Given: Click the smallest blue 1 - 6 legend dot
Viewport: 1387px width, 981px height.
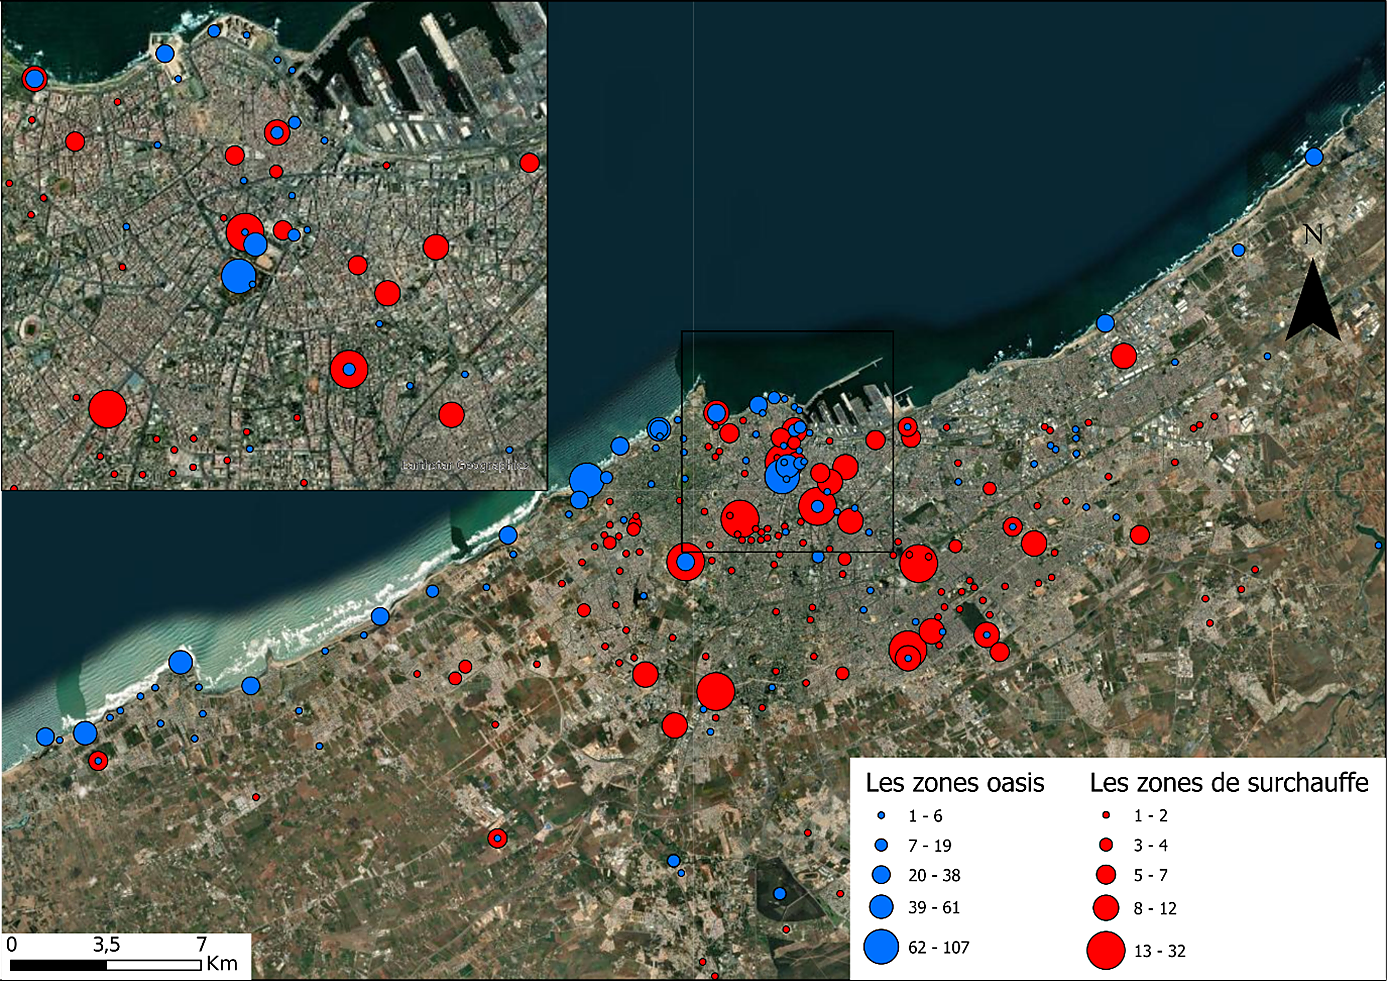Looking at the screenshot, I should point(881,816).
